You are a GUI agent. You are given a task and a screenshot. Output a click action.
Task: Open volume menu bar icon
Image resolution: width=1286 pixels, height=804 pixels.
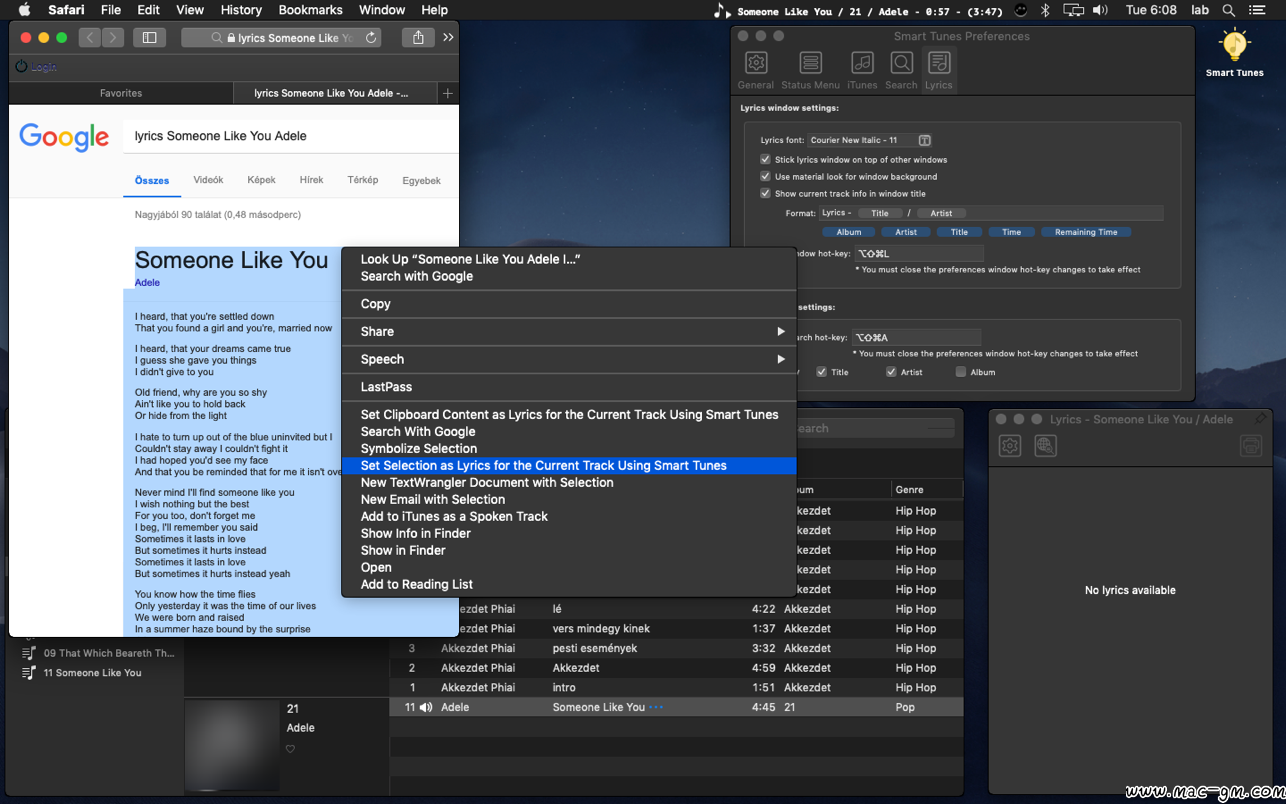[x=1100, y=10]
